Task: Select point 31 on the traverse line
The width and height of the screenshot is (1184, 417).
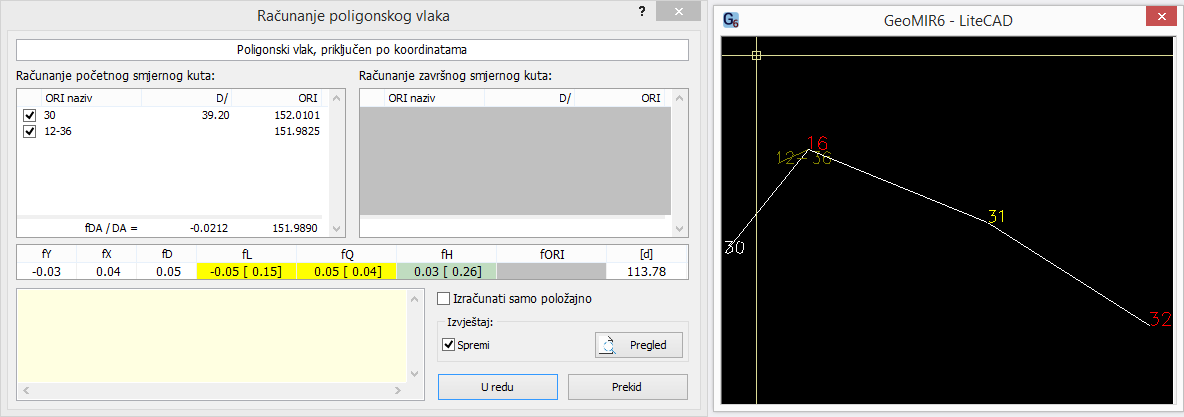Action: [996, 217]
